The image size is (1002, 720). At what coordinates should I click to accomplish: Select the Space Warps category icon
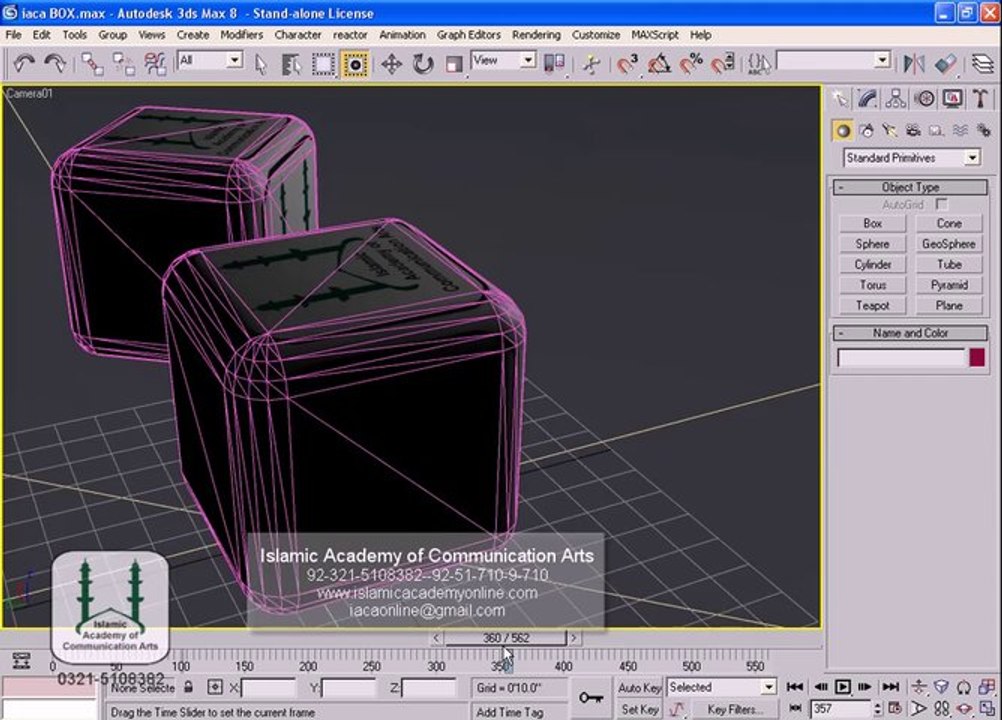(x=960, y=130)
